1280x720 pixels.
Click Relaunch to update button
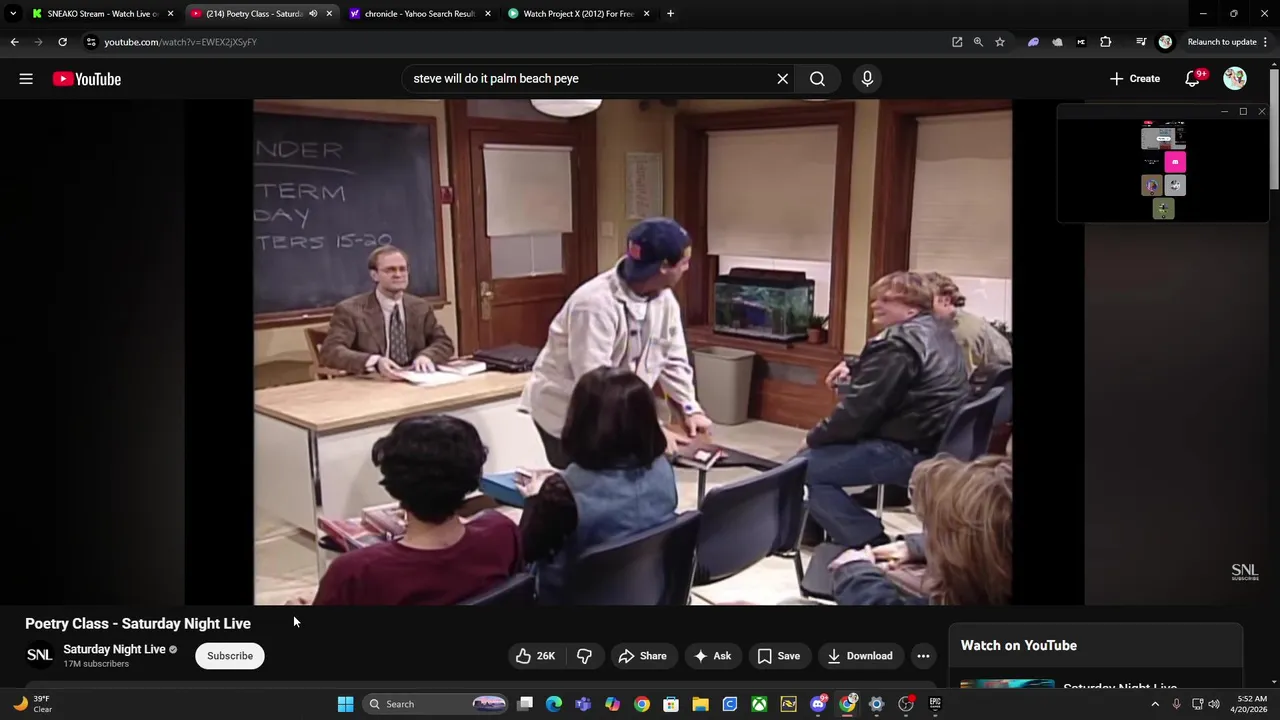[x=1222, y=42]
